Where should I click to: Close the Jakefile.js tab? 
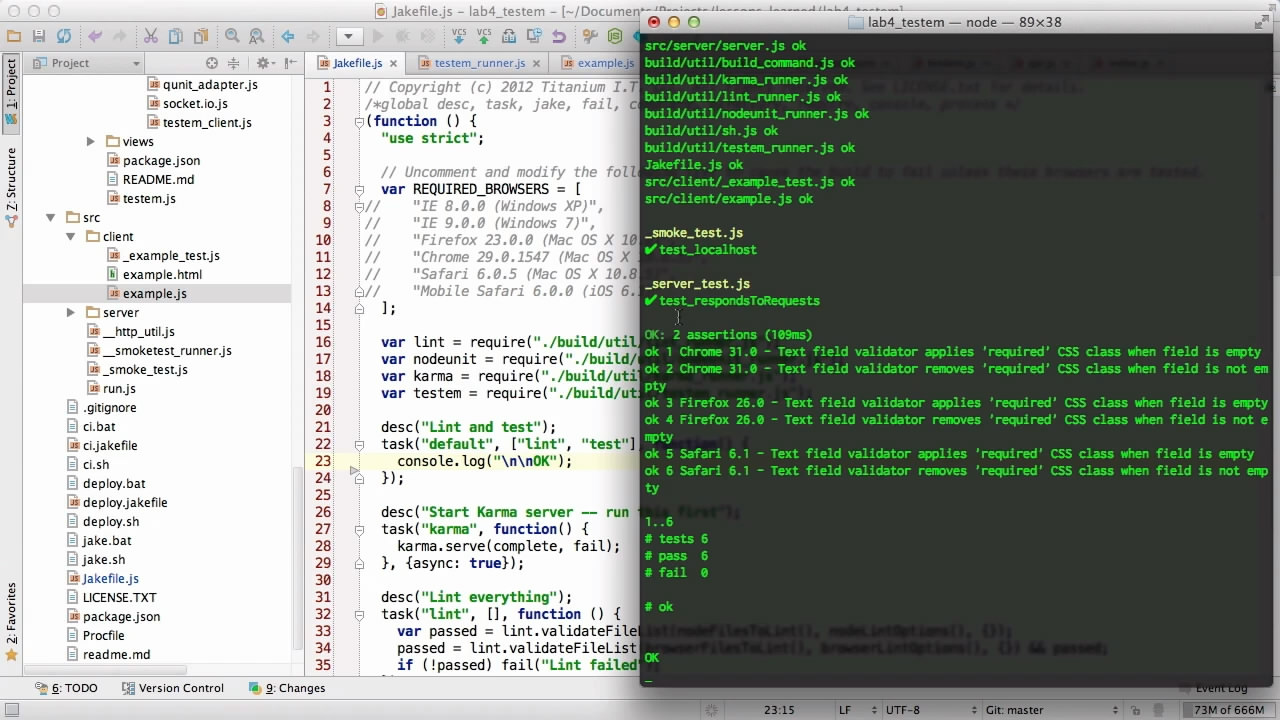(393, 63)
